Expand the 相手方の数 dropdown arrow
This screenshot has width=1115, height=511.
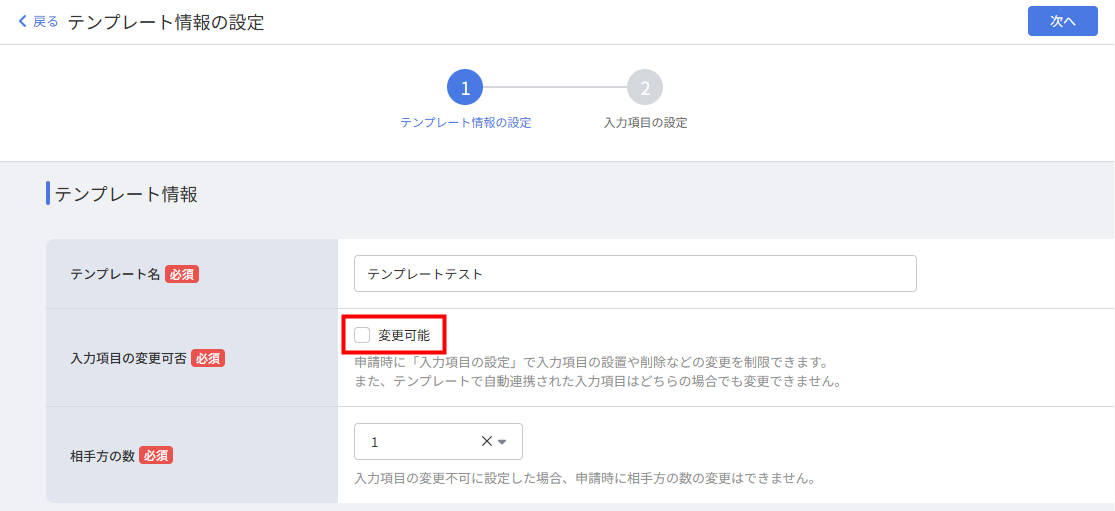(503, 442)
